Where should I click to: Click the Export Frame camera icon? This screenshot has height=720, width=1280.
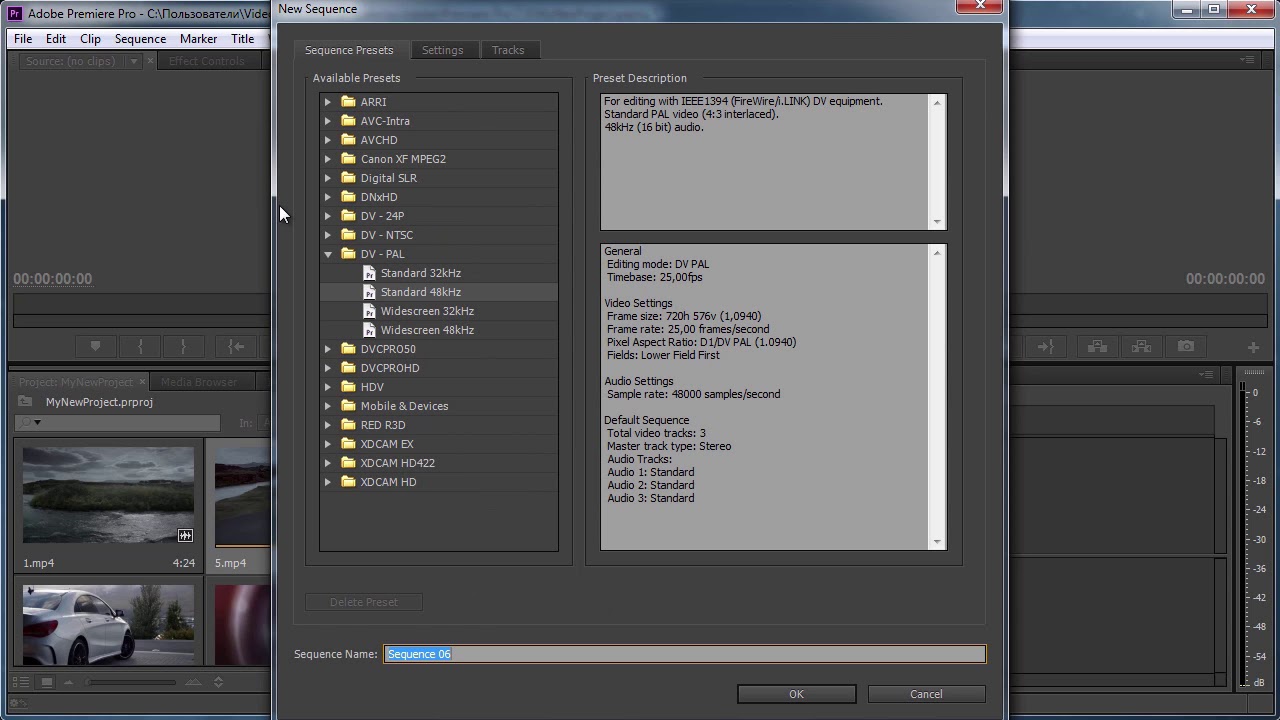pyautogui.click(x=1185, y=347)
